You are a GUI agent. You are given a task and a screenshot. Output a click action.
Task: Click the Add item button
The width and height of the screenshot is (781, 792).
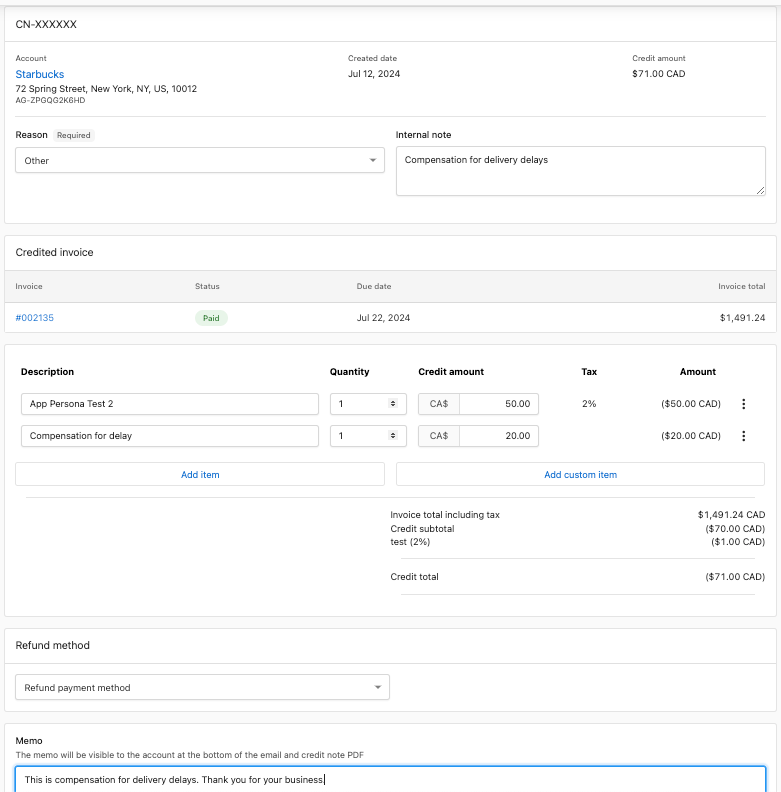click(200, 474)
